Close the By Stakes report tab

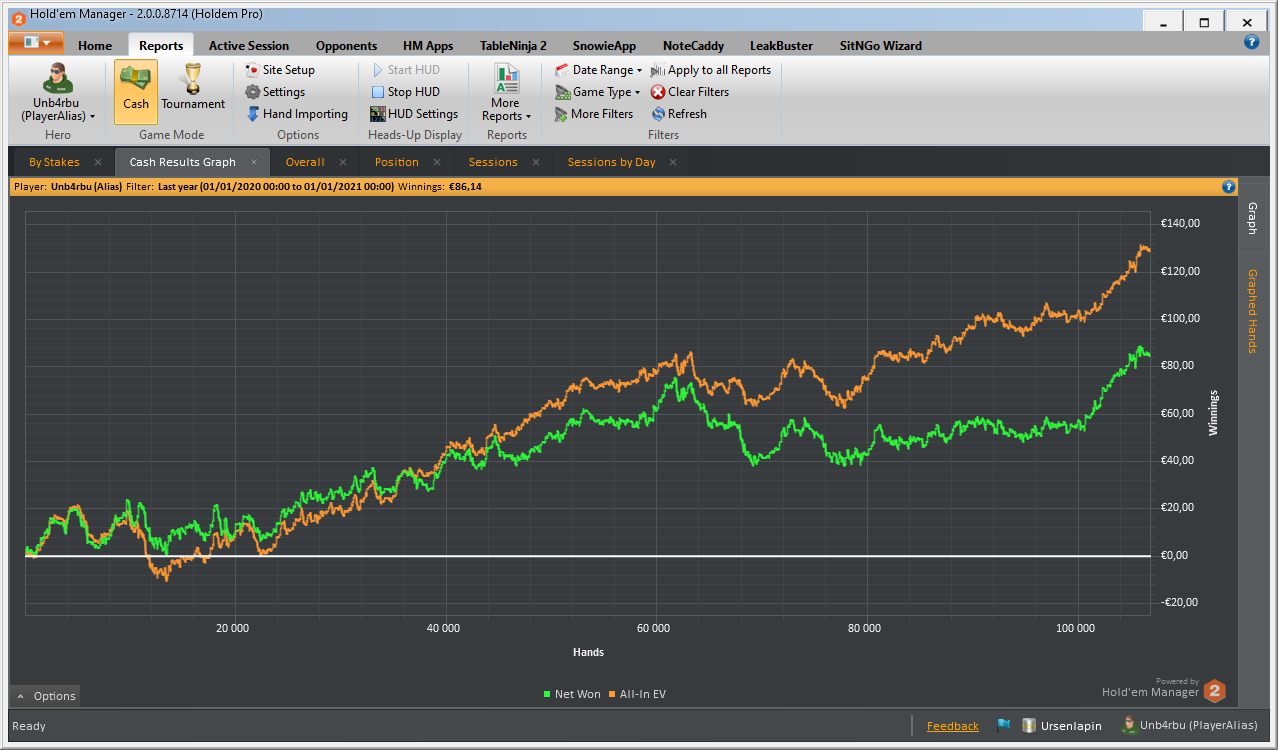click(x=98, y=162)
